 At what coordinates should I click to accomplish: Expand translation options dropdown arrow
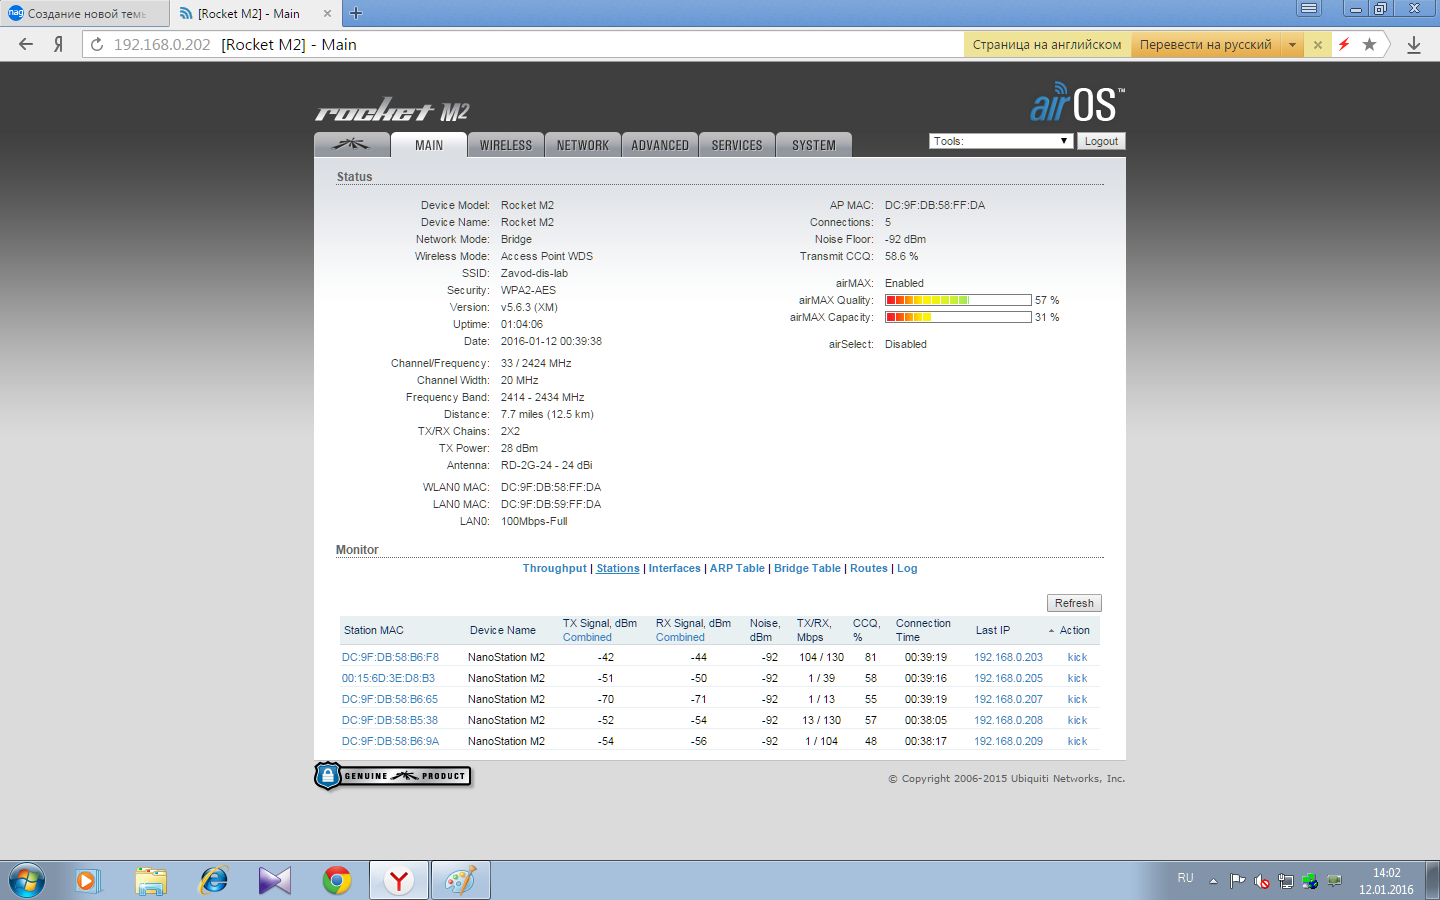(x=1292, y=45)
